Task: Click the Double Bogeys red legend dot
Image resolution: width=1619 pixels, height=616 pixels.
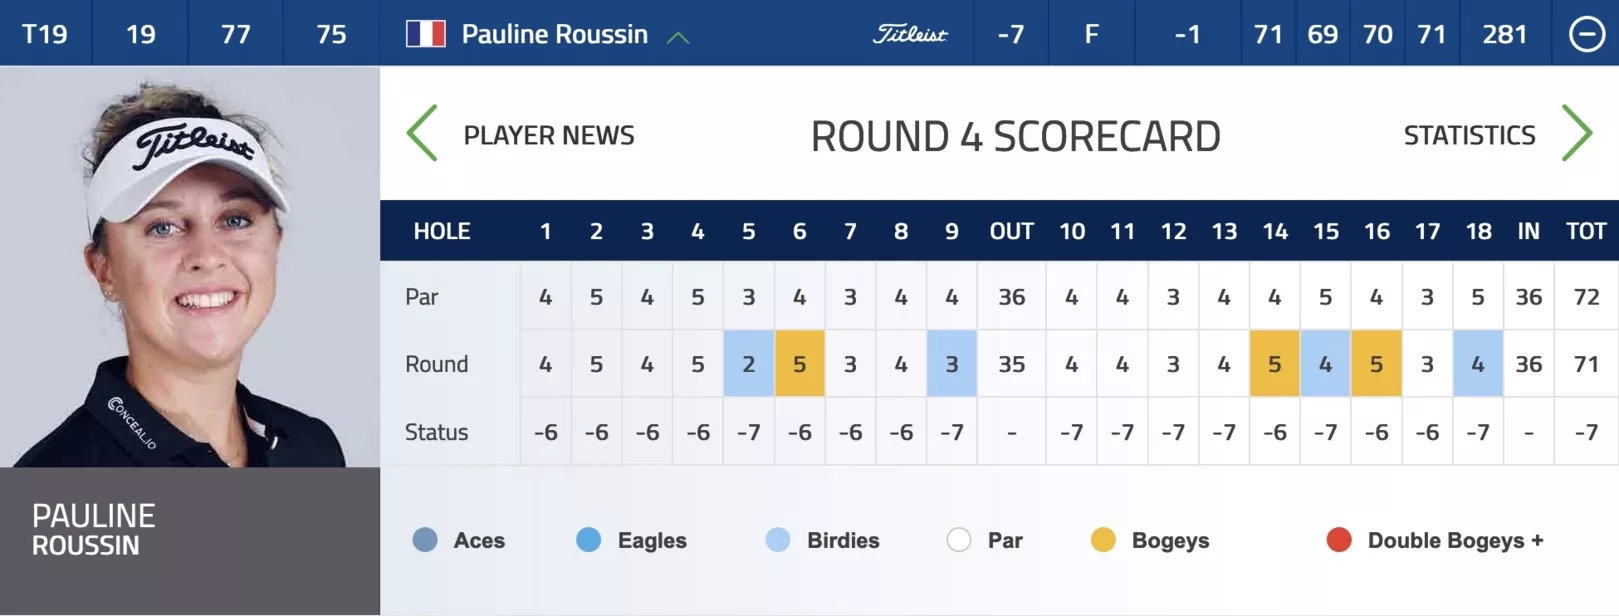Action: (1339, 540)
